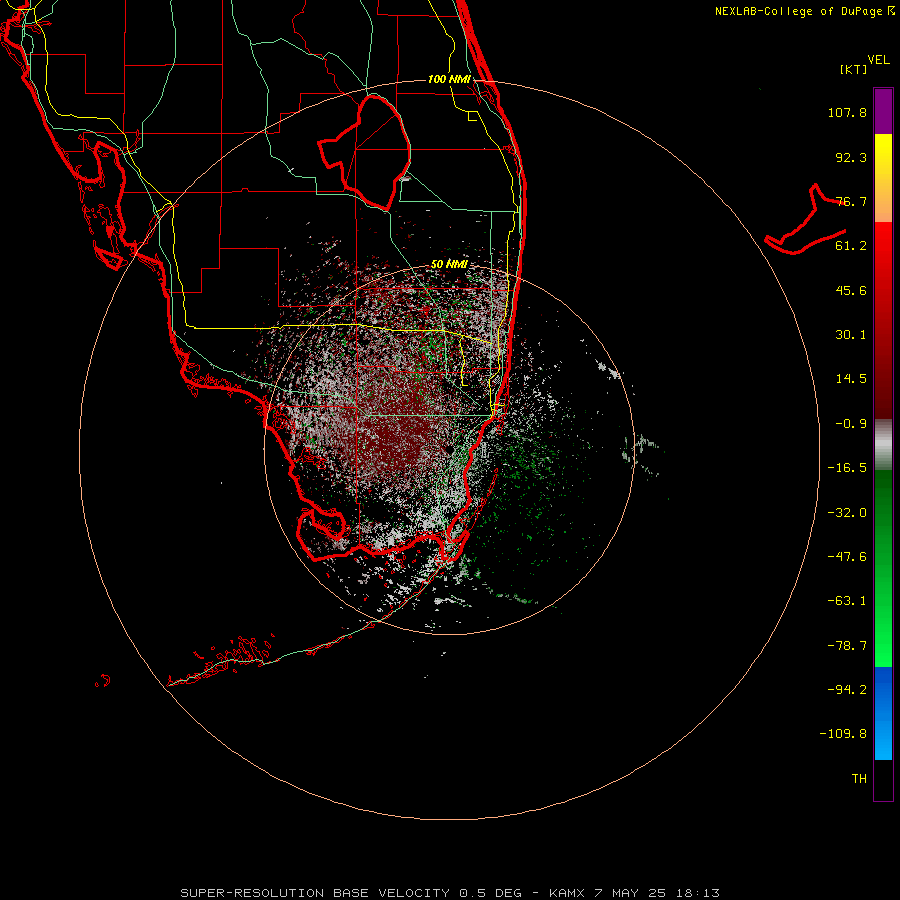
Task: Click the -47.6 velocity scale value
Action: (x=847, y=557)
